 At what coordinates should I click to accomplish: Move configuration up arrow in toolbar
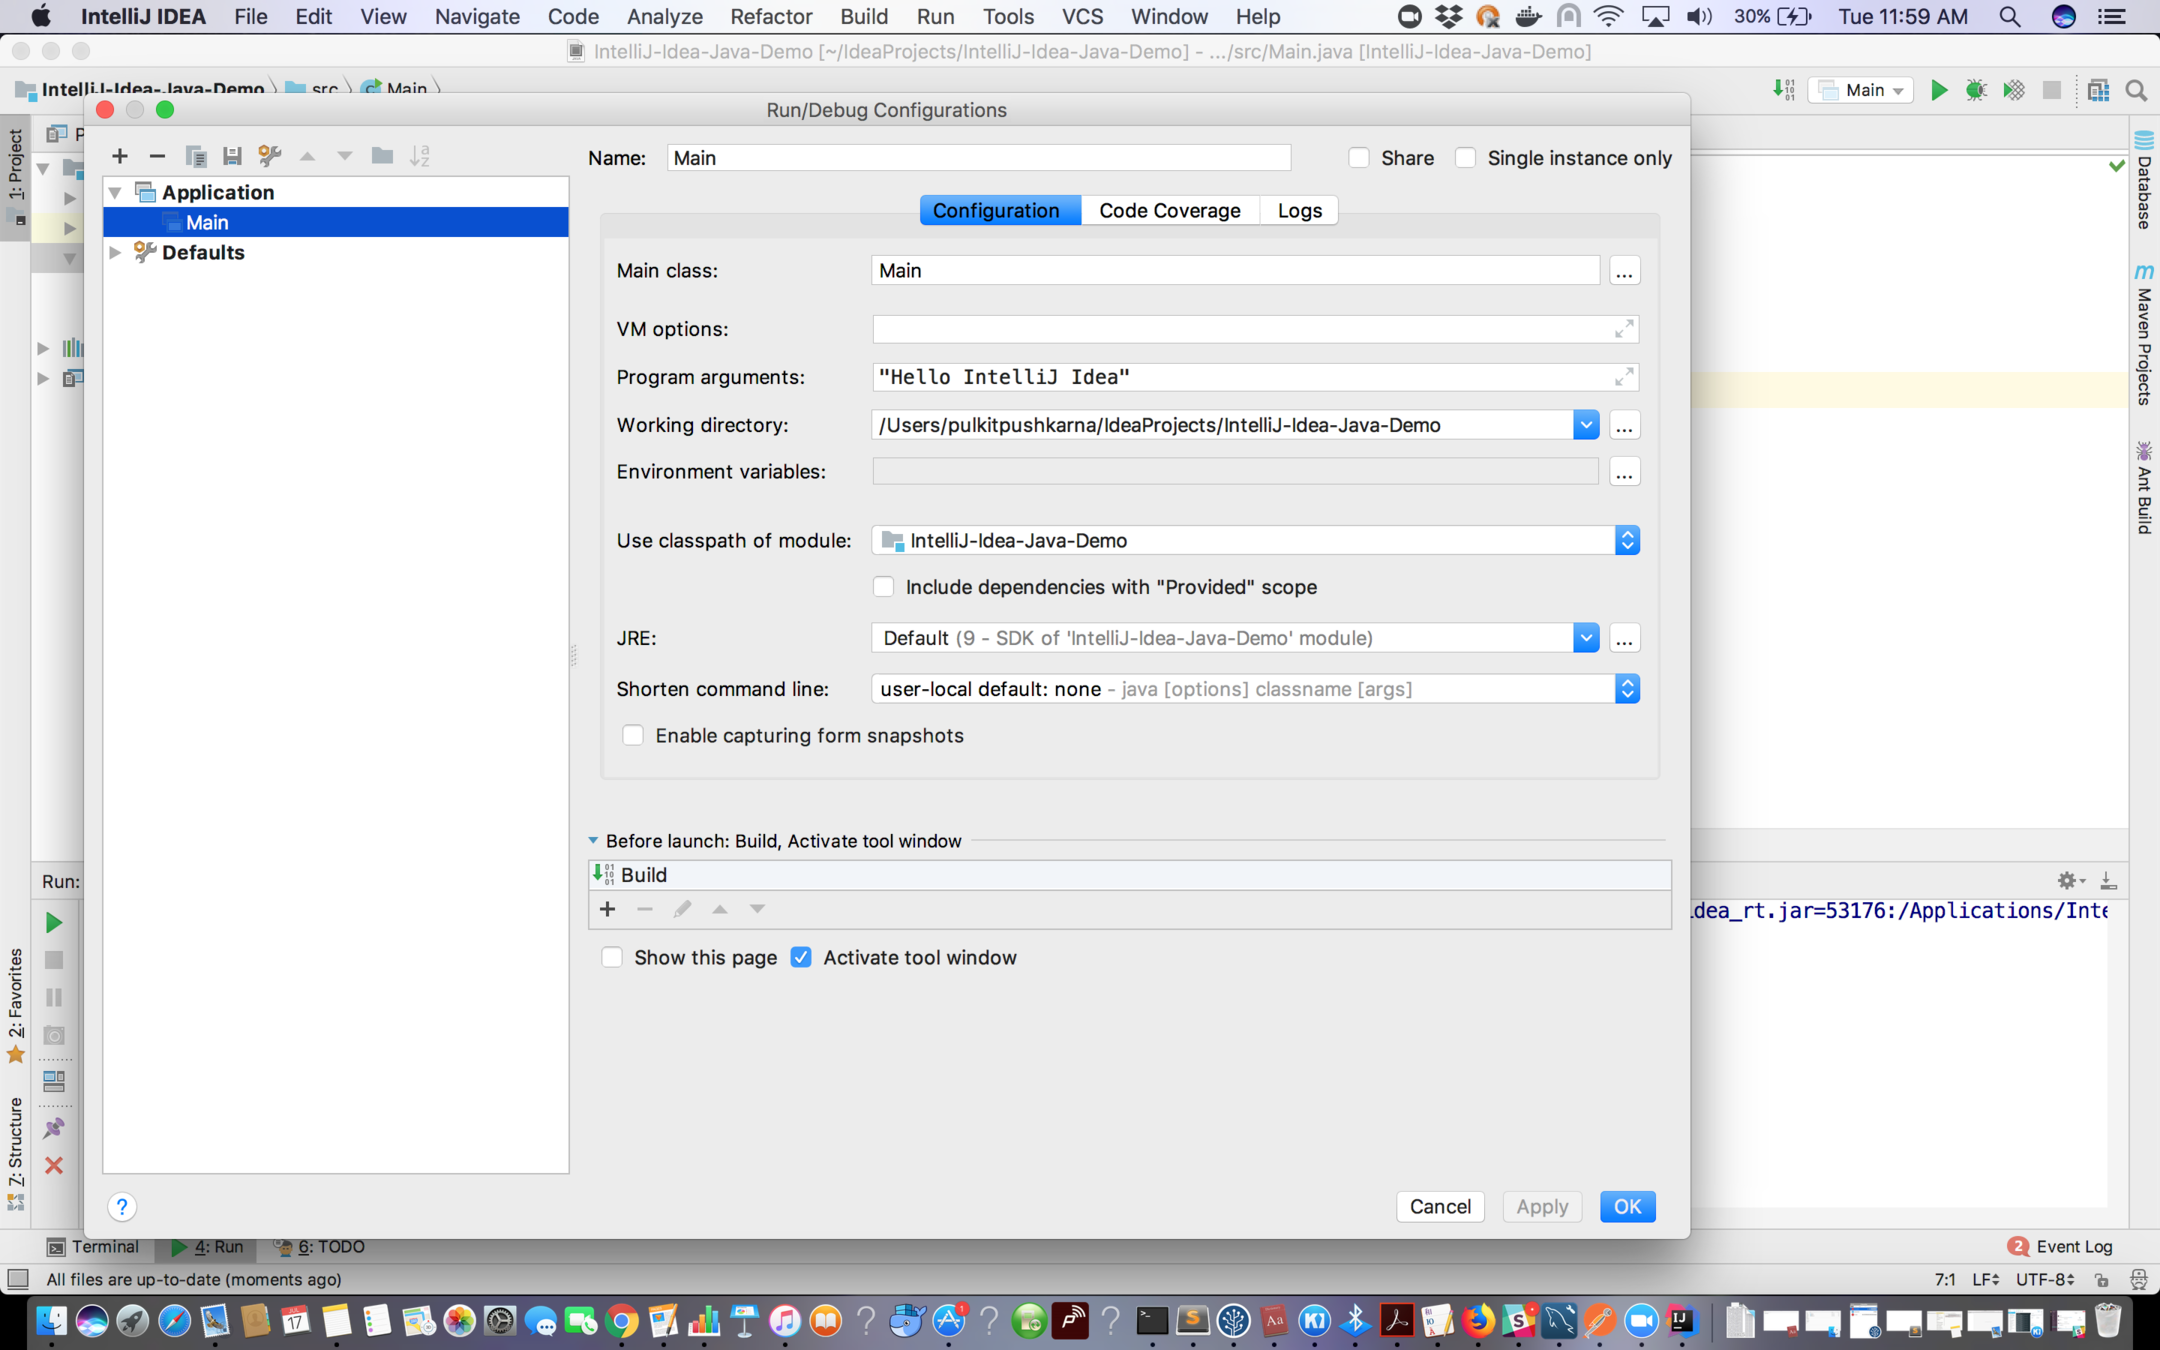307,156
